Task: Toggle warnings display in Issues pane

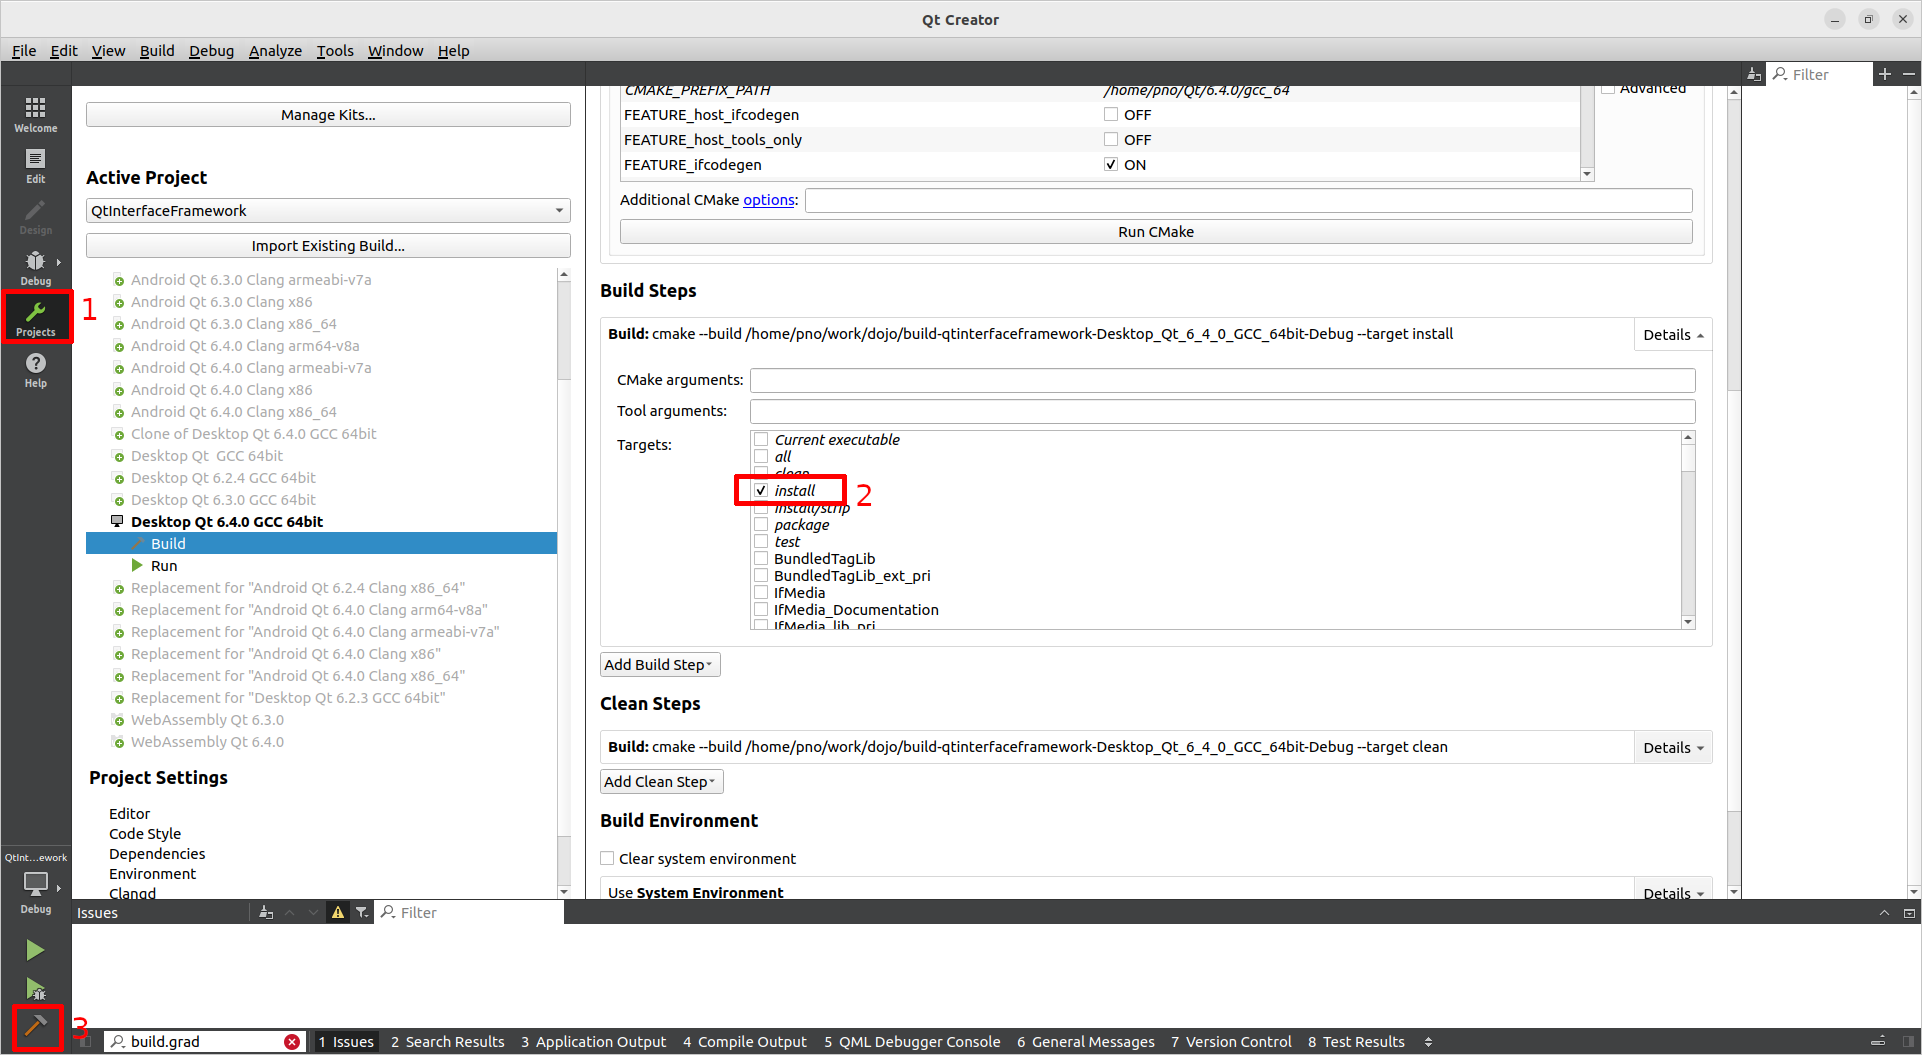Action: click(x=338, y=912)
